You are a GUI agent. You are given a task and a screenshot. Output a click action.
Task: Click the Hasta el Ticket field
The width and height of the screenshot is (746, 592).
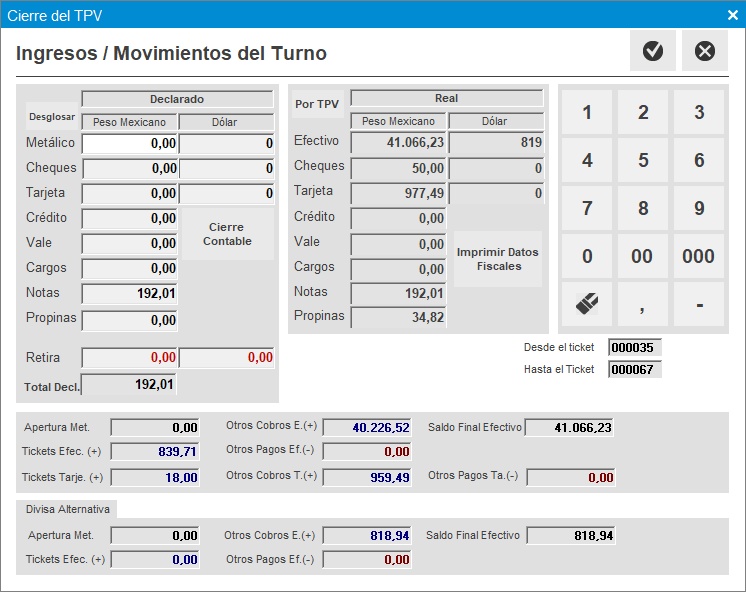pyautogui.click(x=634, y=370)
